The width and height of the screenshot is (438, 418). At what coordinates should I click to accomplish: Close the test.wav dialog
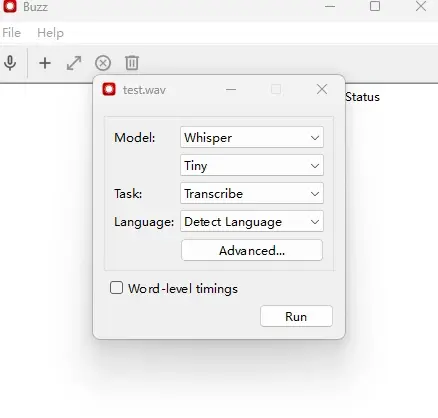coord(322,89)
